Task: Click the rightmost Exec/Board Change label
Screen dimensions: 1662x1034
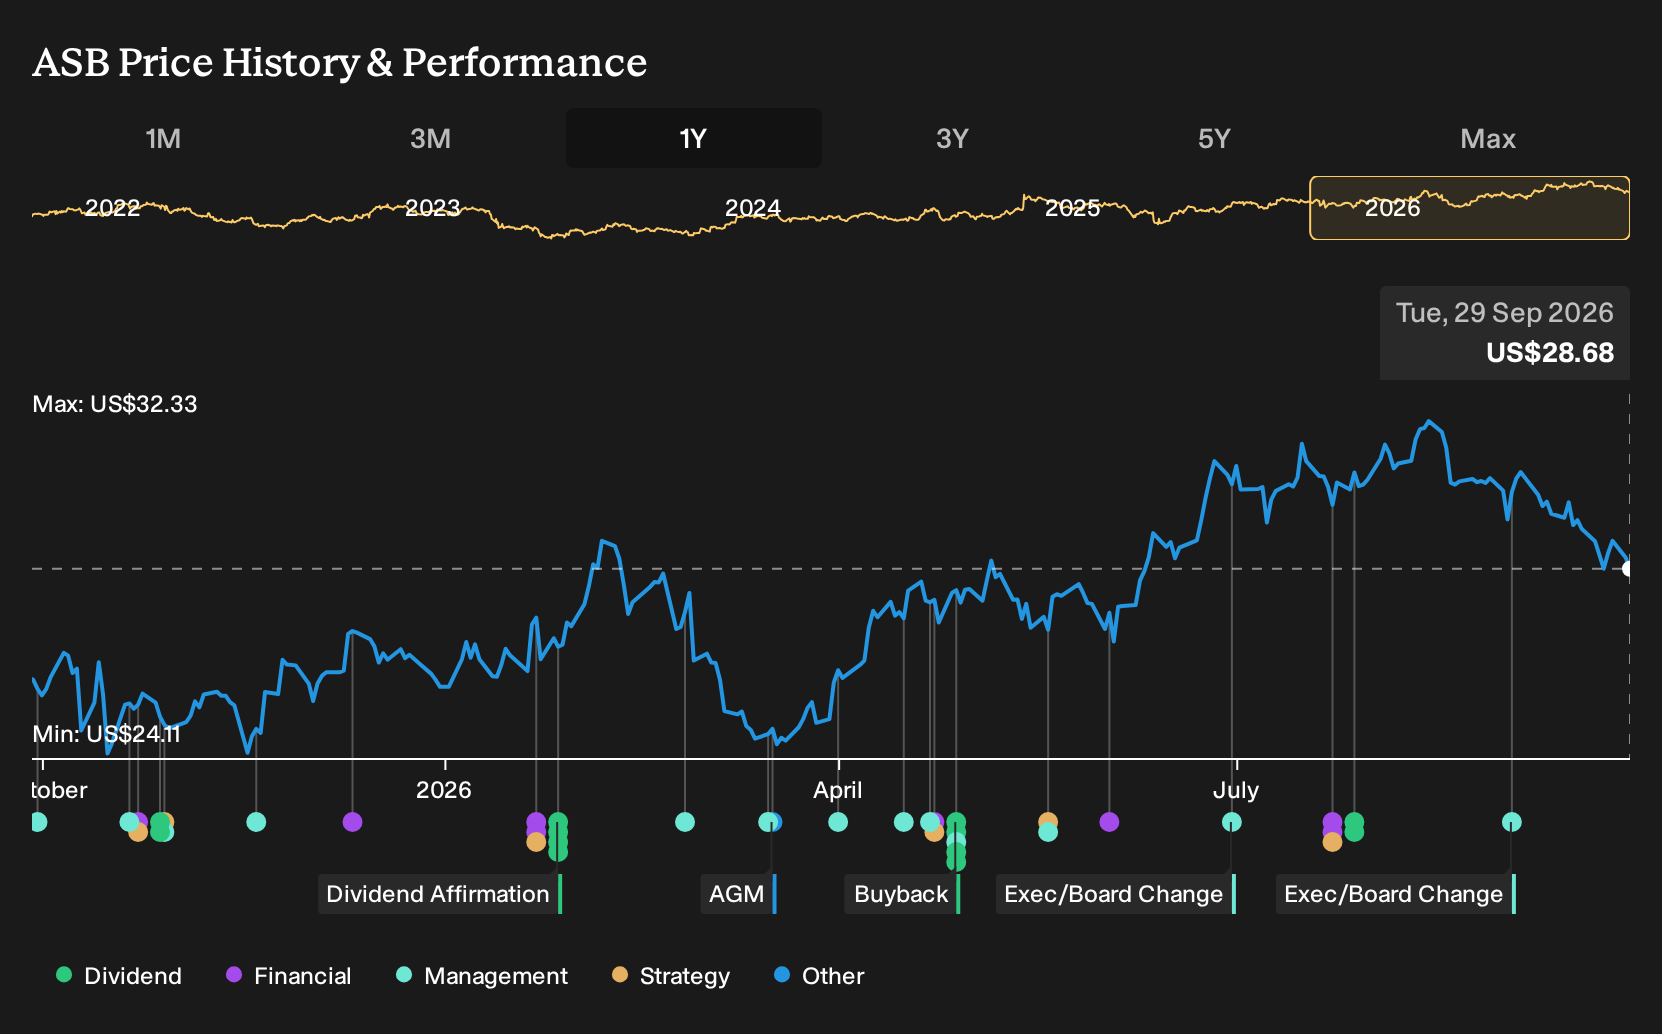Action: pyautogui.click(x=1396, y=894)
